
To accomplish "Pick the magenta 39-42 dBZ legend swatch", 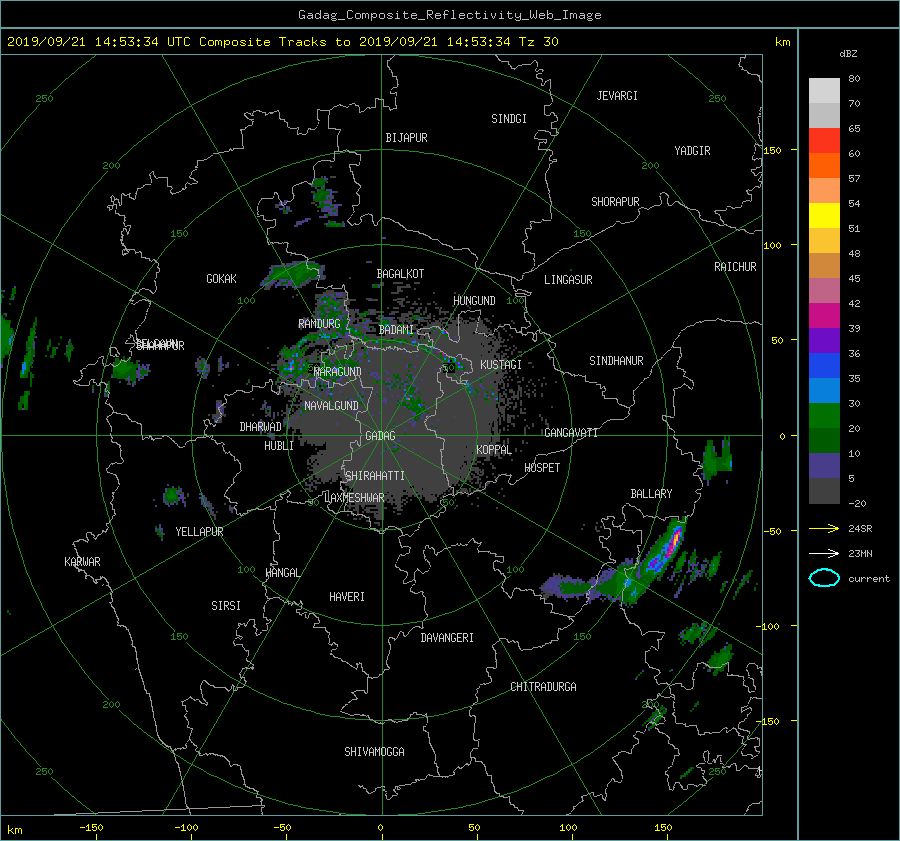I will point(824,315).
